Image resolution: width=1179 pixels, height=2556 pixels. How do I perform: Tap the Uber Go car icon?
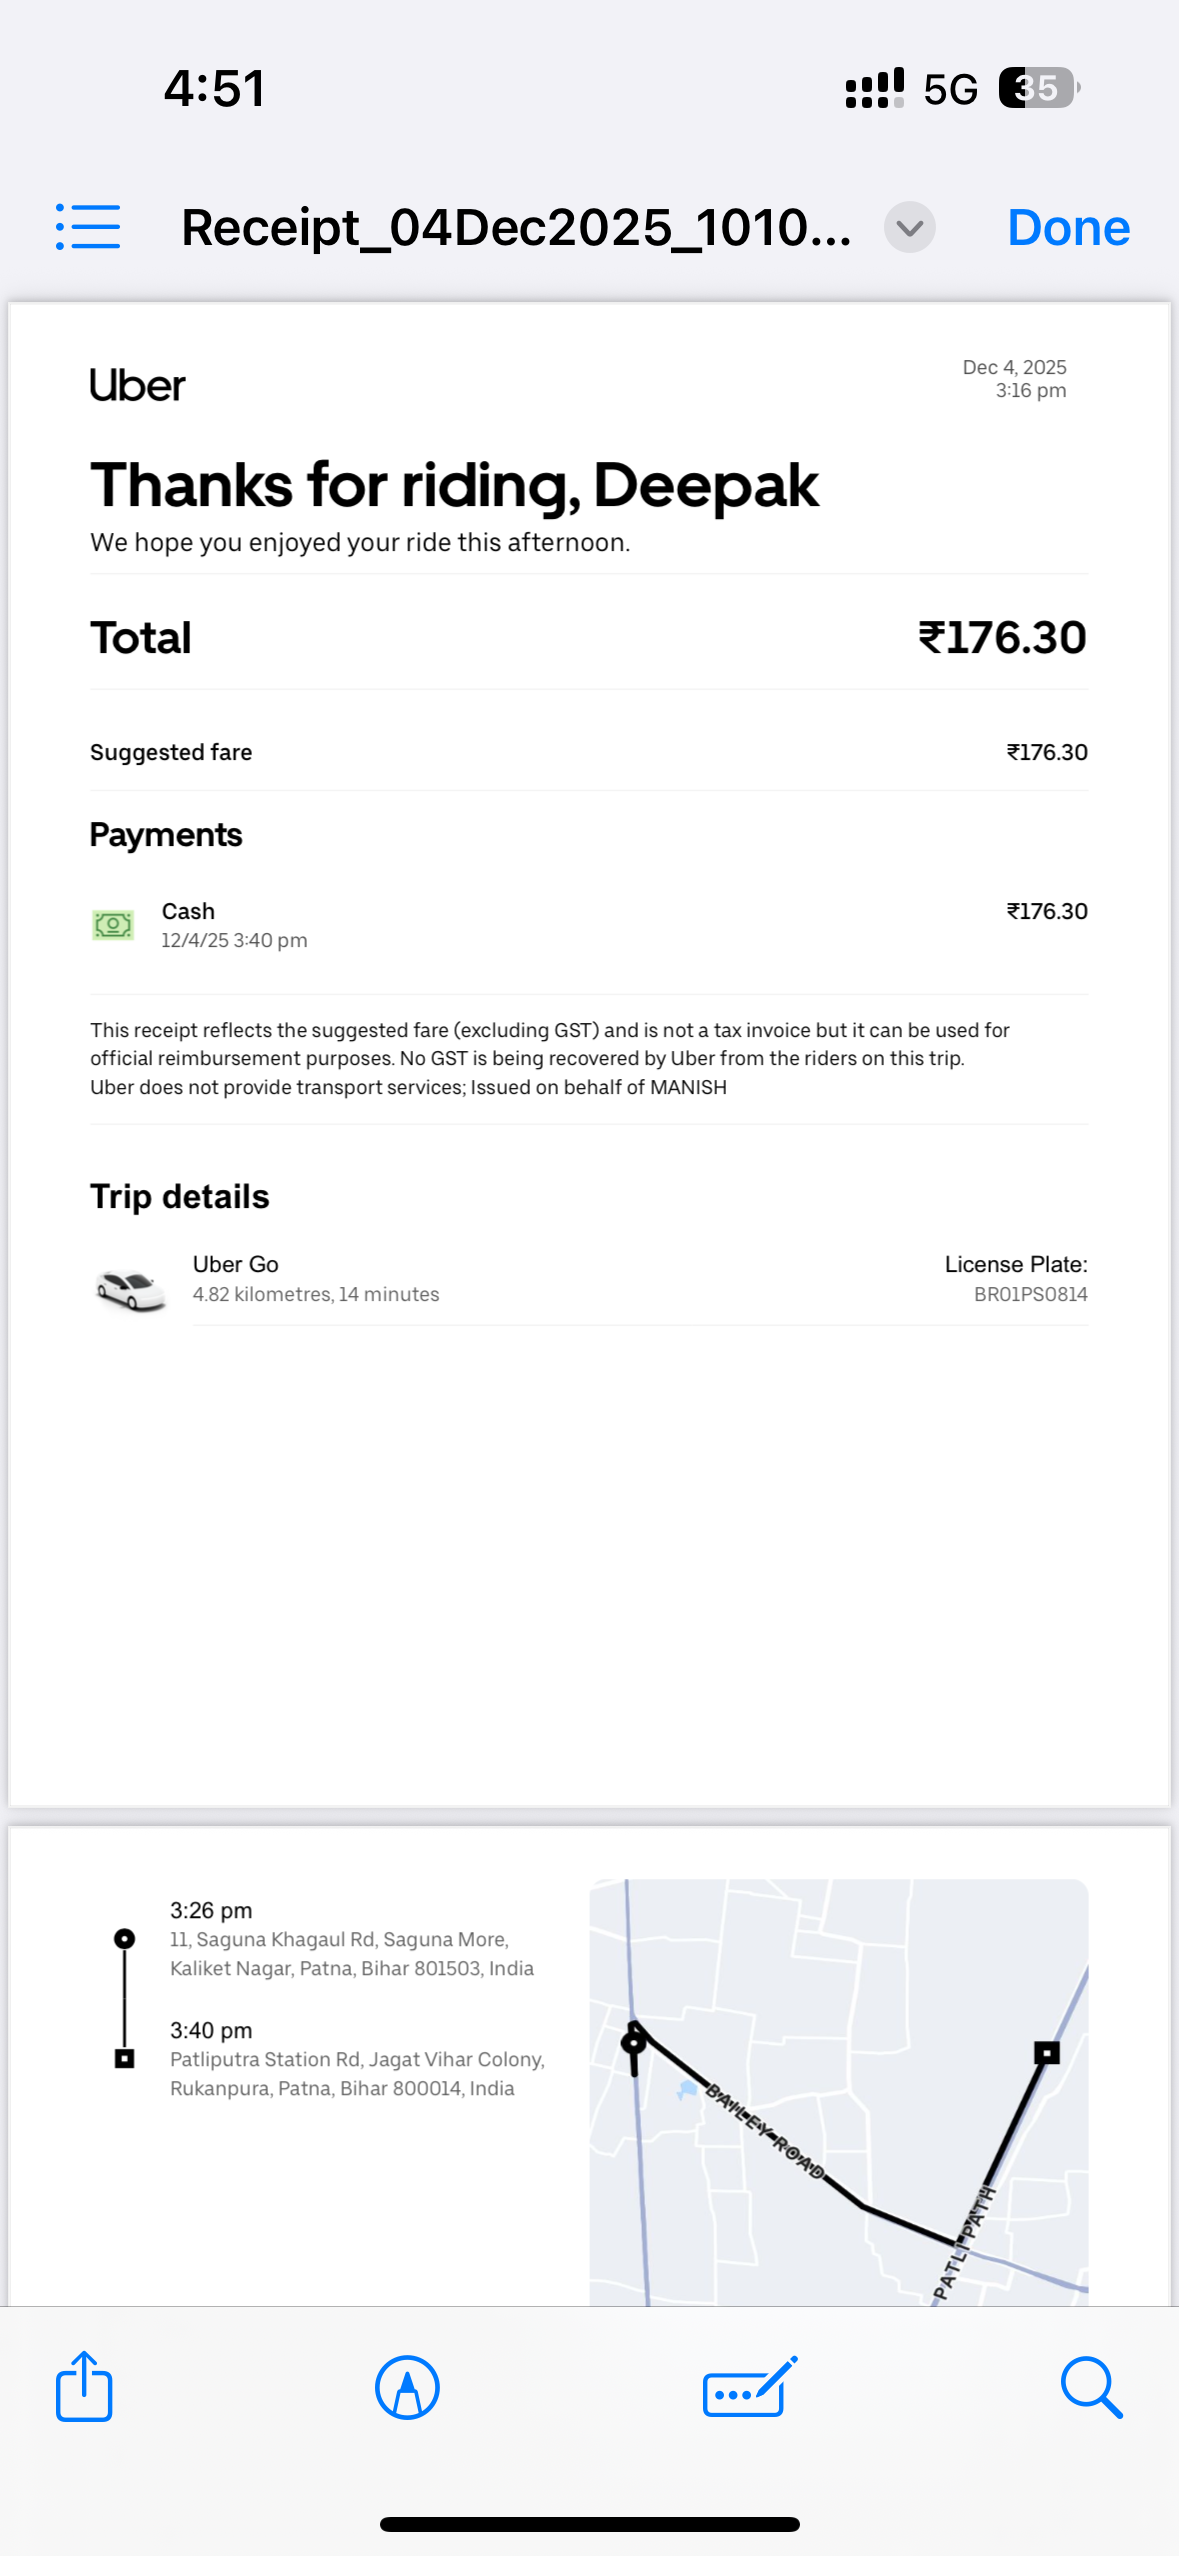pyautogui.click(x=130, y=1289)
